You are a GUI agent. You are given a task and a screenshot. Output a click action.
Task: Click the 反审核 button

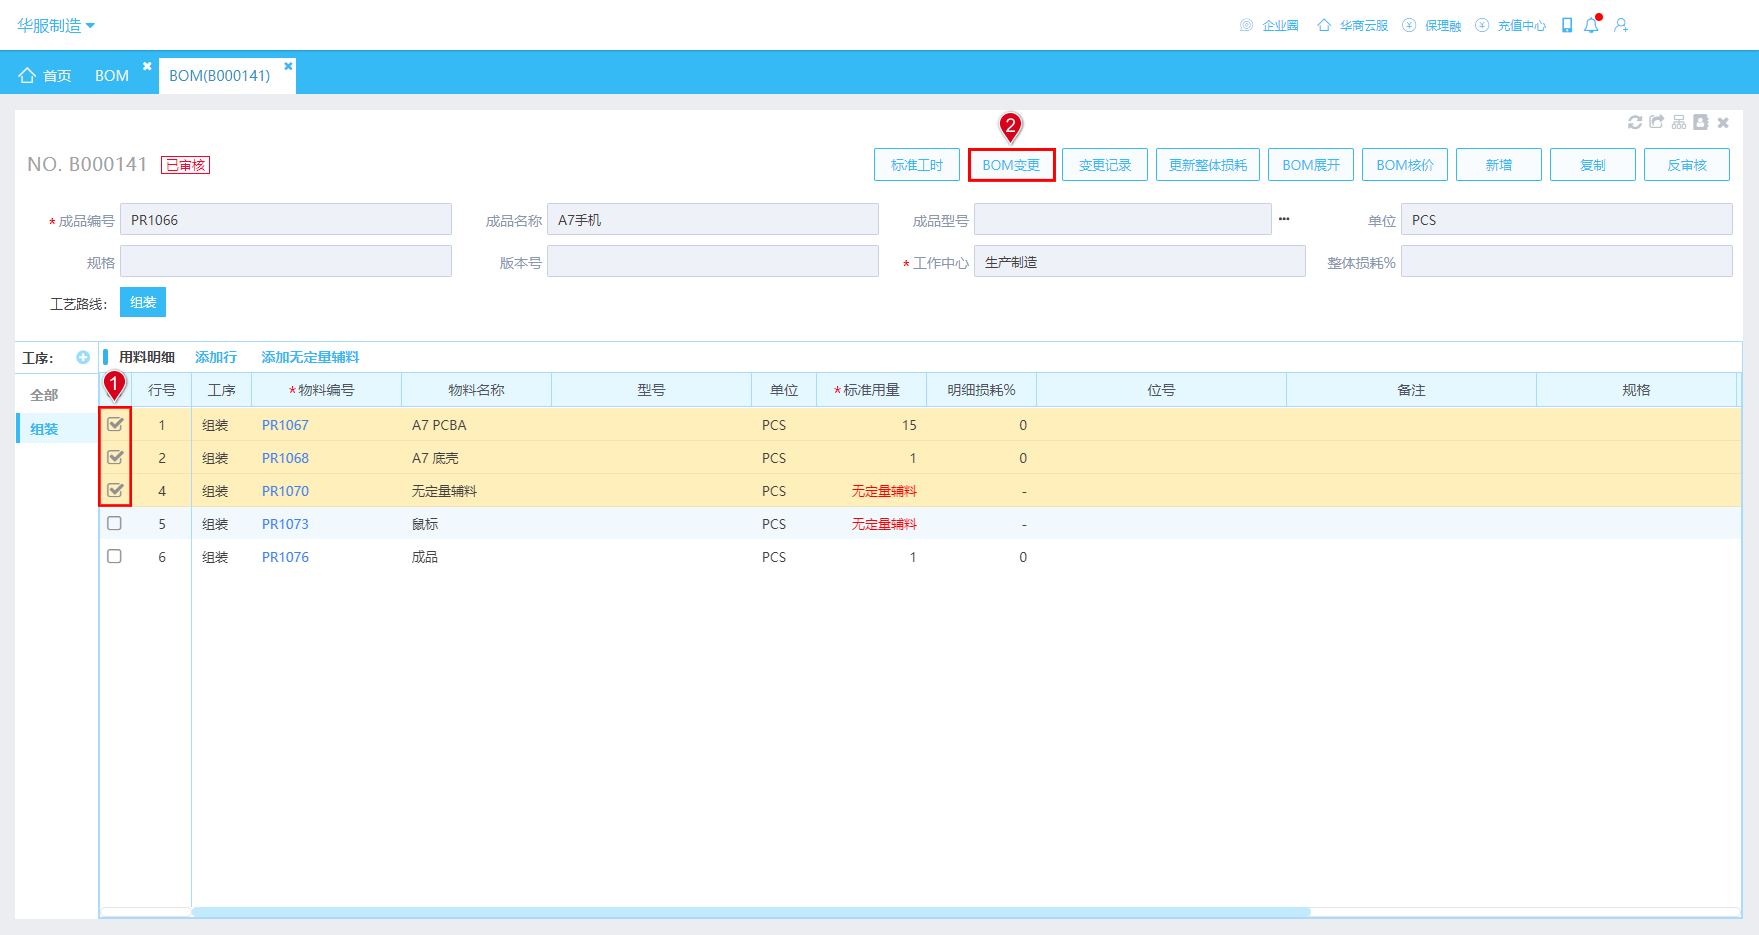coord(1687,165)
